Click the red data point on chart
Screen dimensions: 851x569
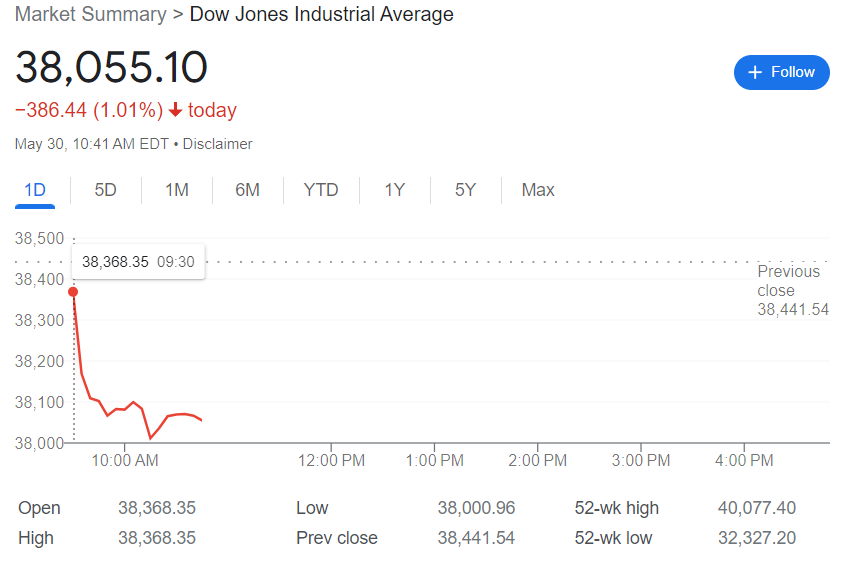click(x=73, y=292)
